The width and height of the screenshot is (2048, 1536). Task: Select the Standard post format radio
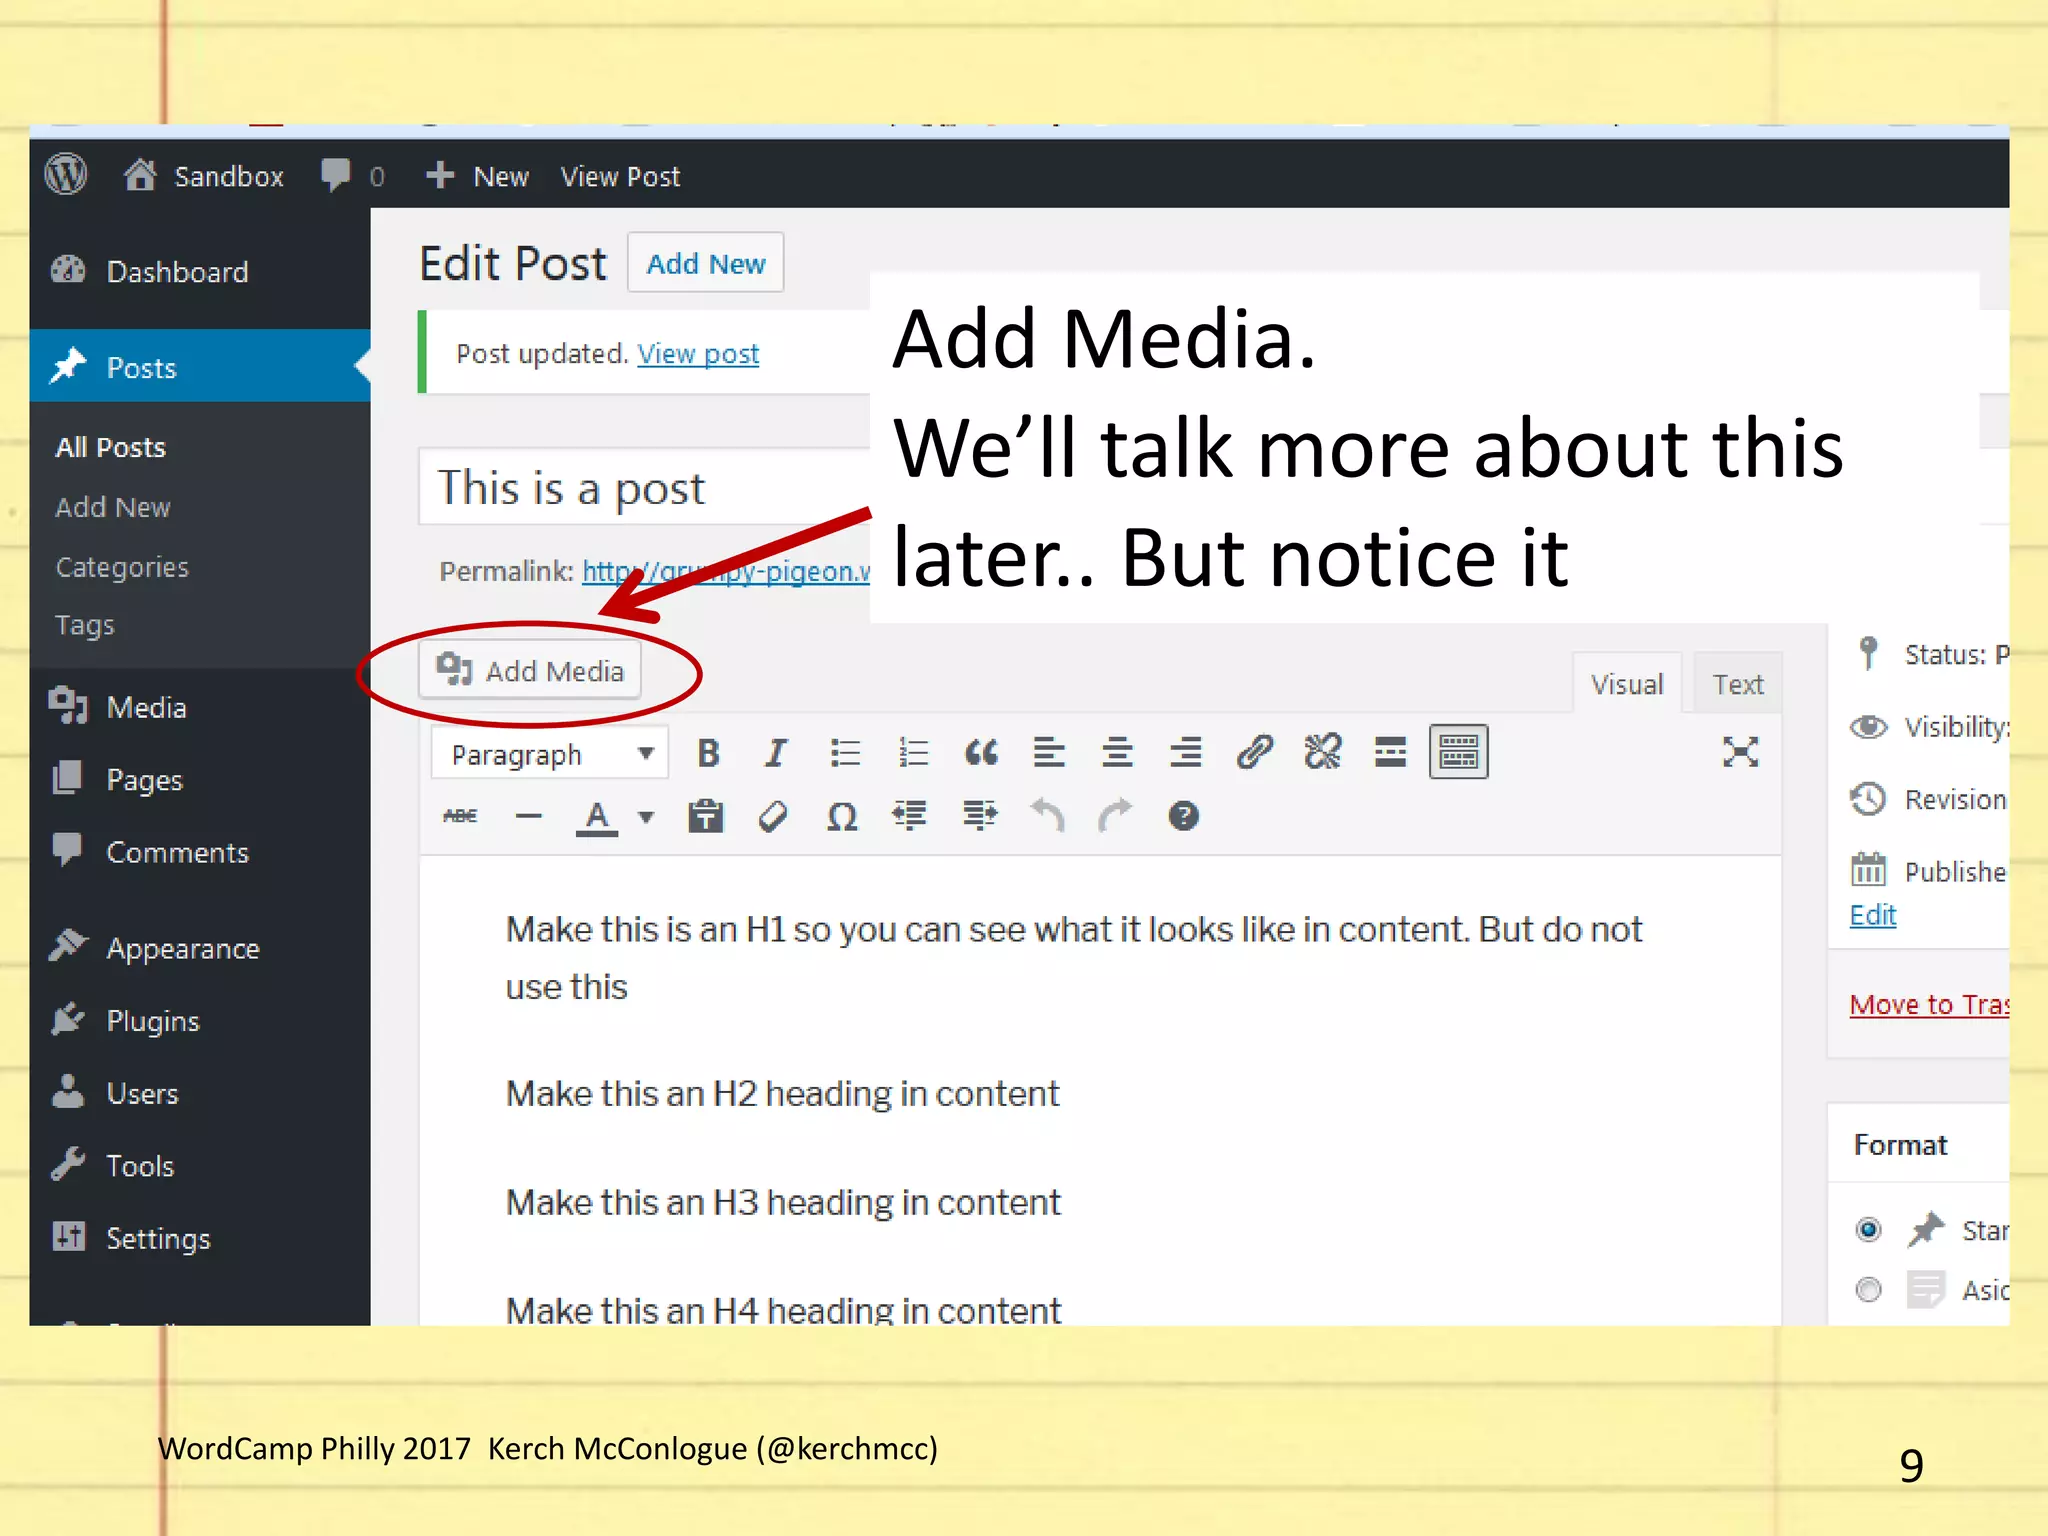[1868, 1229]
